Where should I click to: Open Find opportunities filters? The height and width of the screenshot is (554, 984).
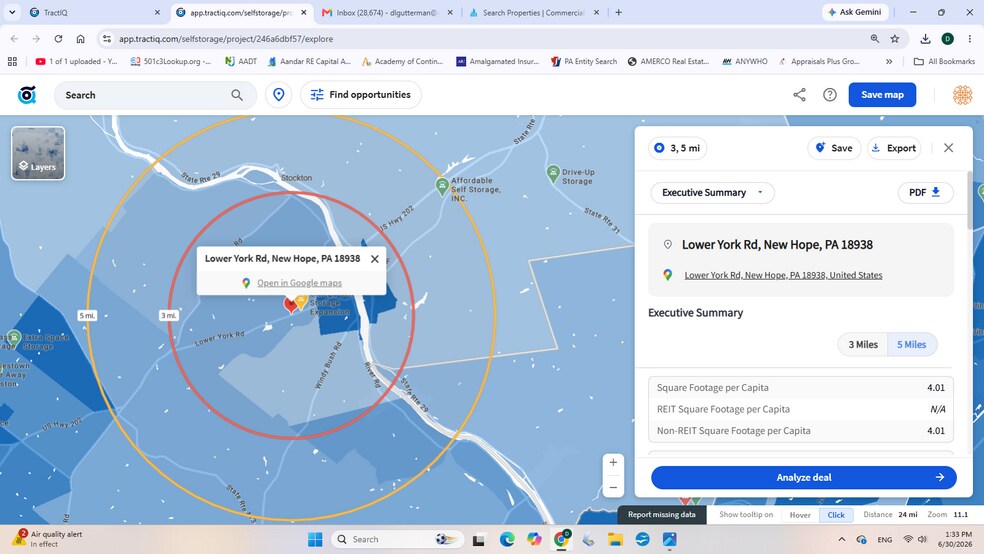click(x=361, y=95)
